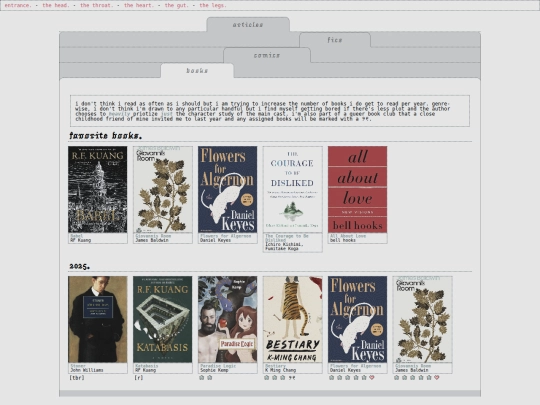
Task: Click the 'Bestiary' title caption
Action: point(276,366)
